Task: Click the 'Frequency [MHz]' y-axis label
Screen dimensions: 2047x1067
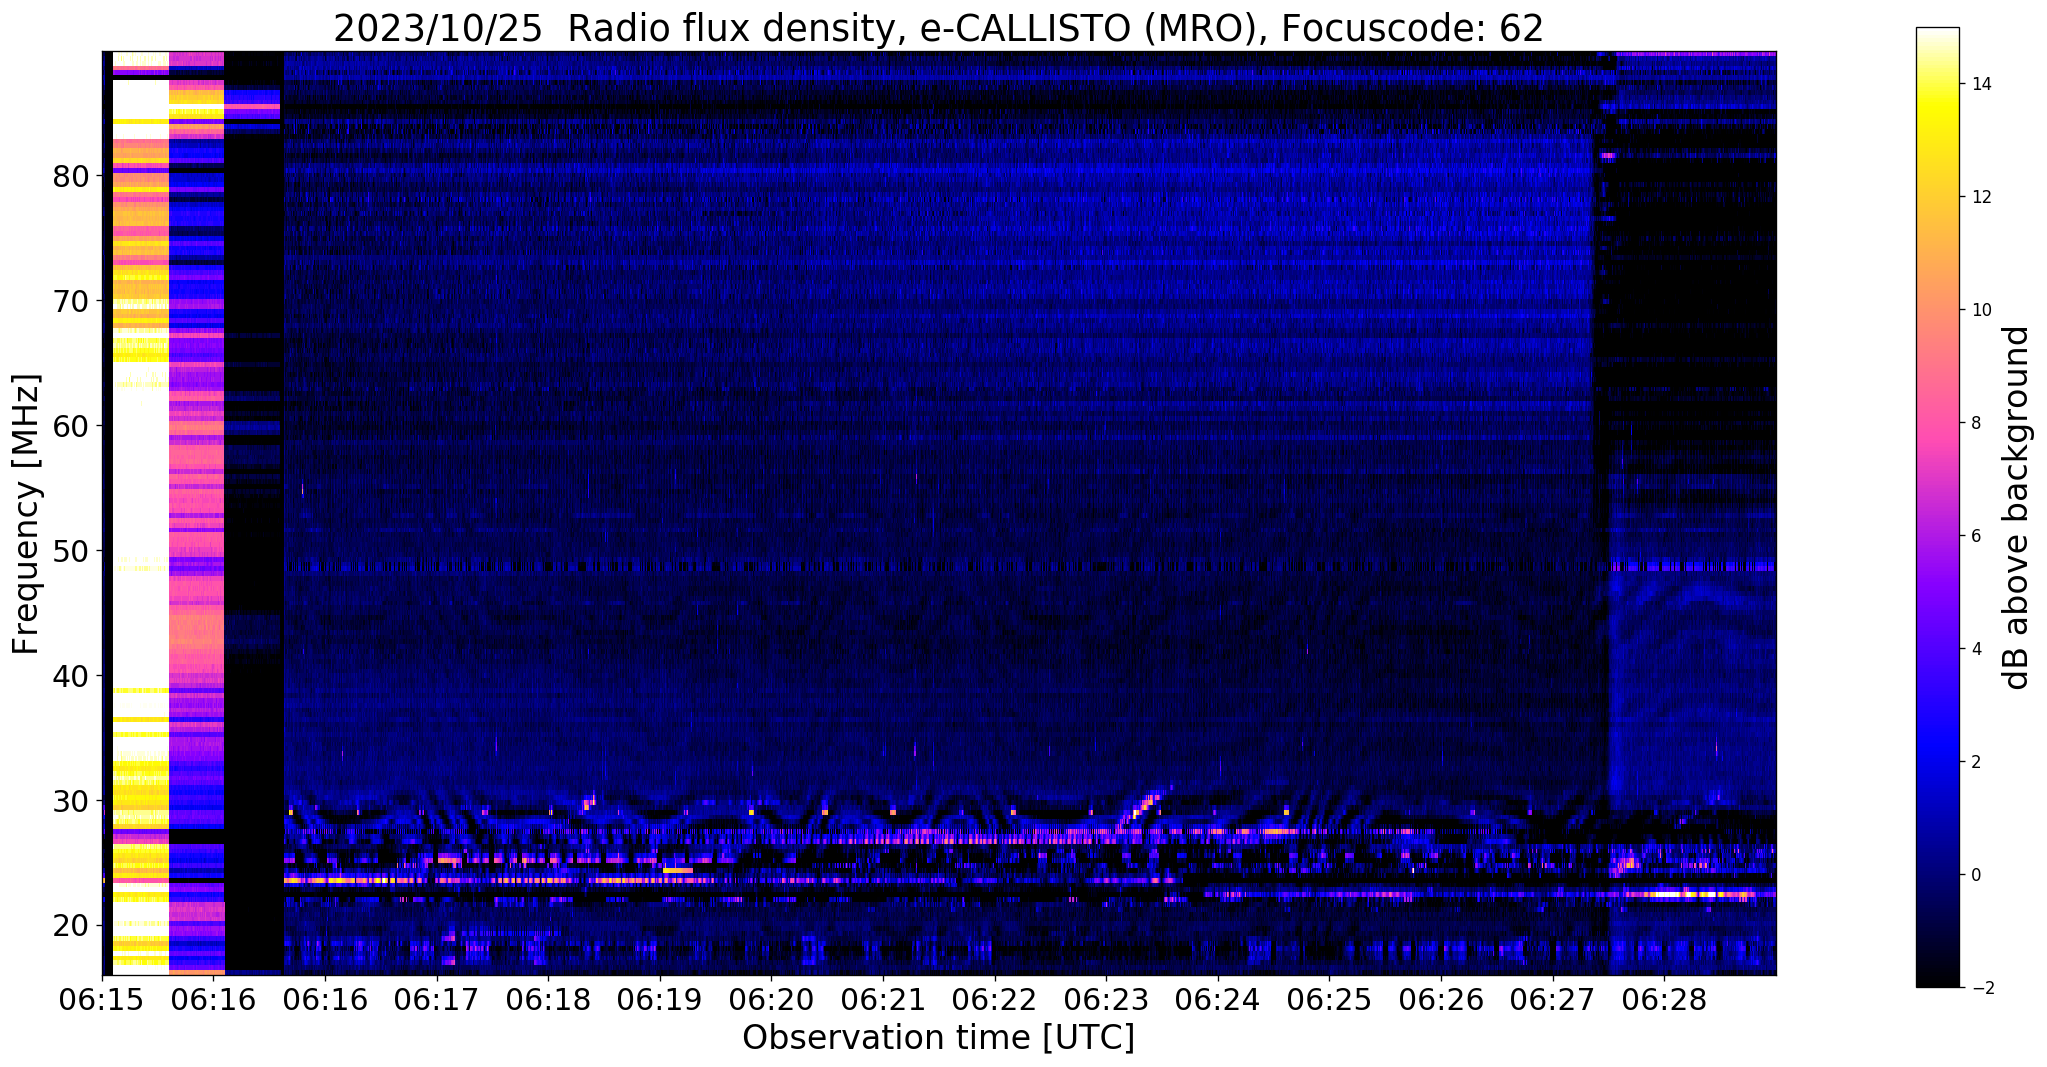Action: tap(27, 514)
